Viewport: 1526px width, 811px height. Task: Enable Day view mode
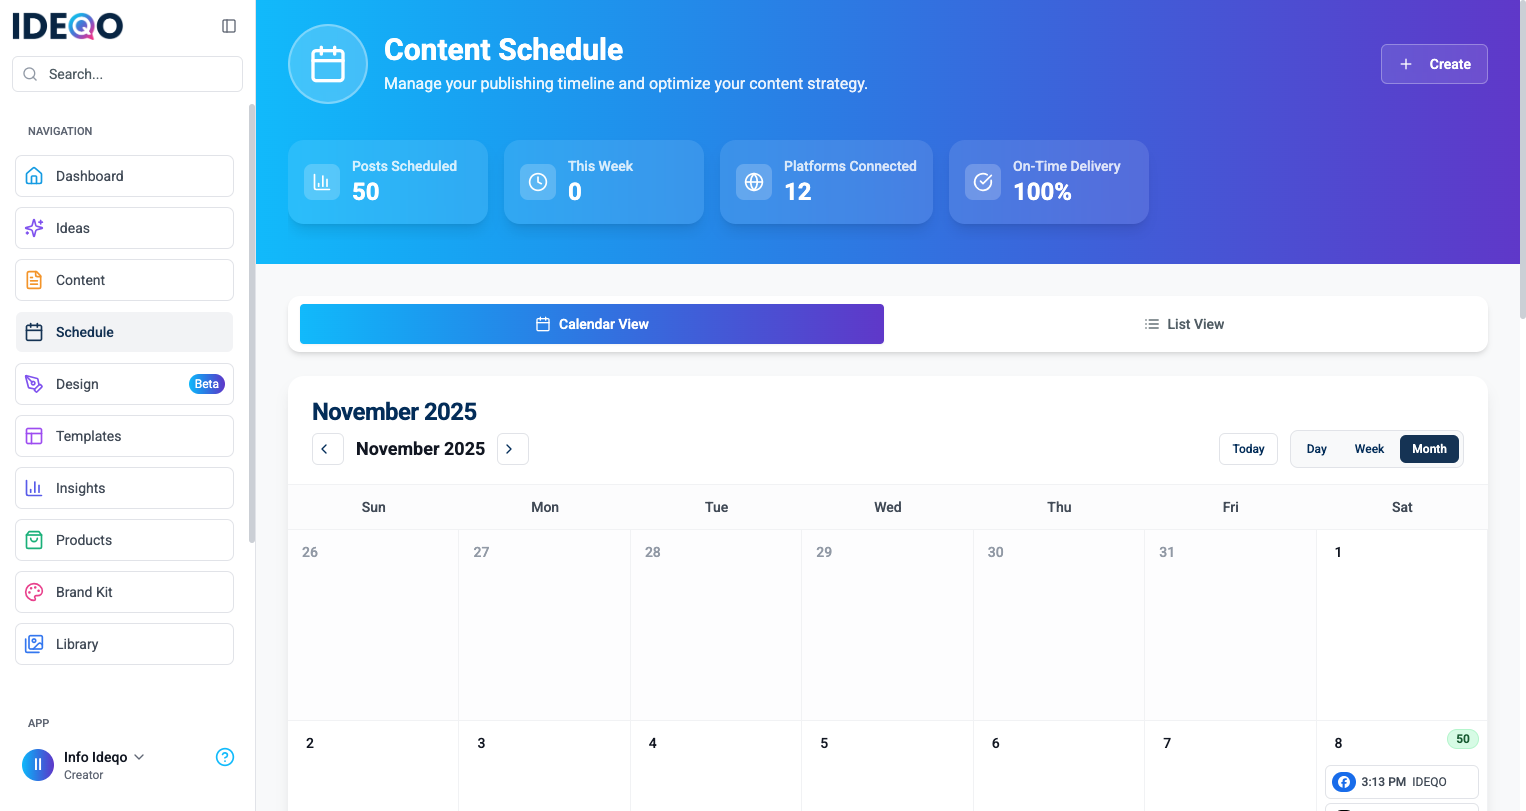click(1317, 449)
